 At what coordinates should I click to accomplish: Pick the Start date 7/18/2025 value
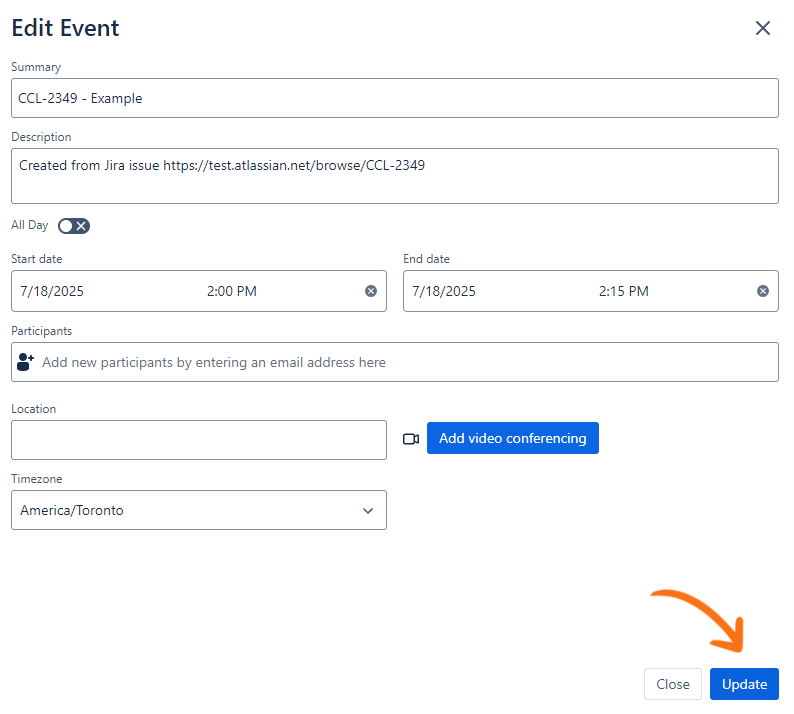52,291
